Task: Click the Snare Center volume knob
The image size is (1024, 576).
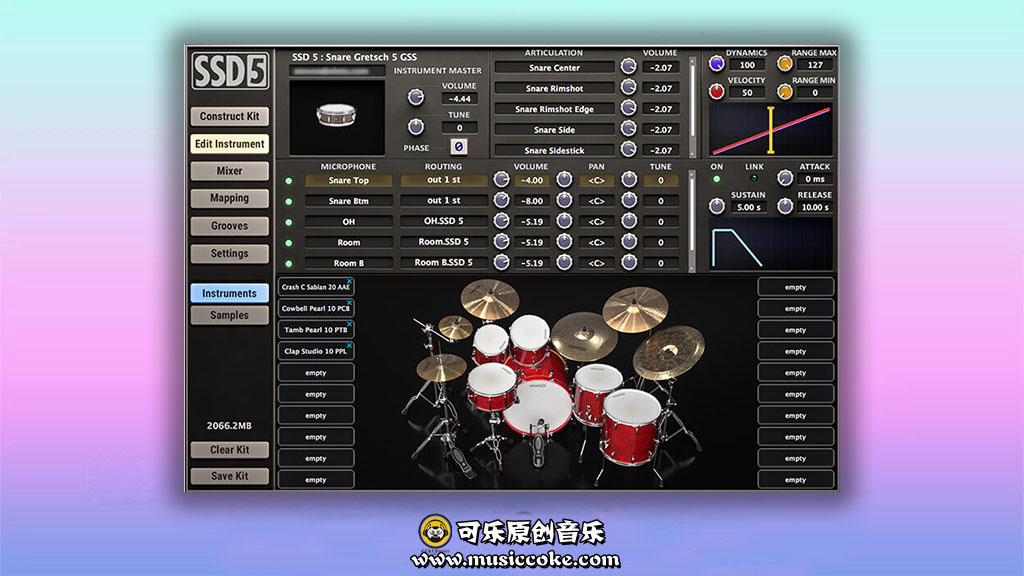Action: (628, 66)
